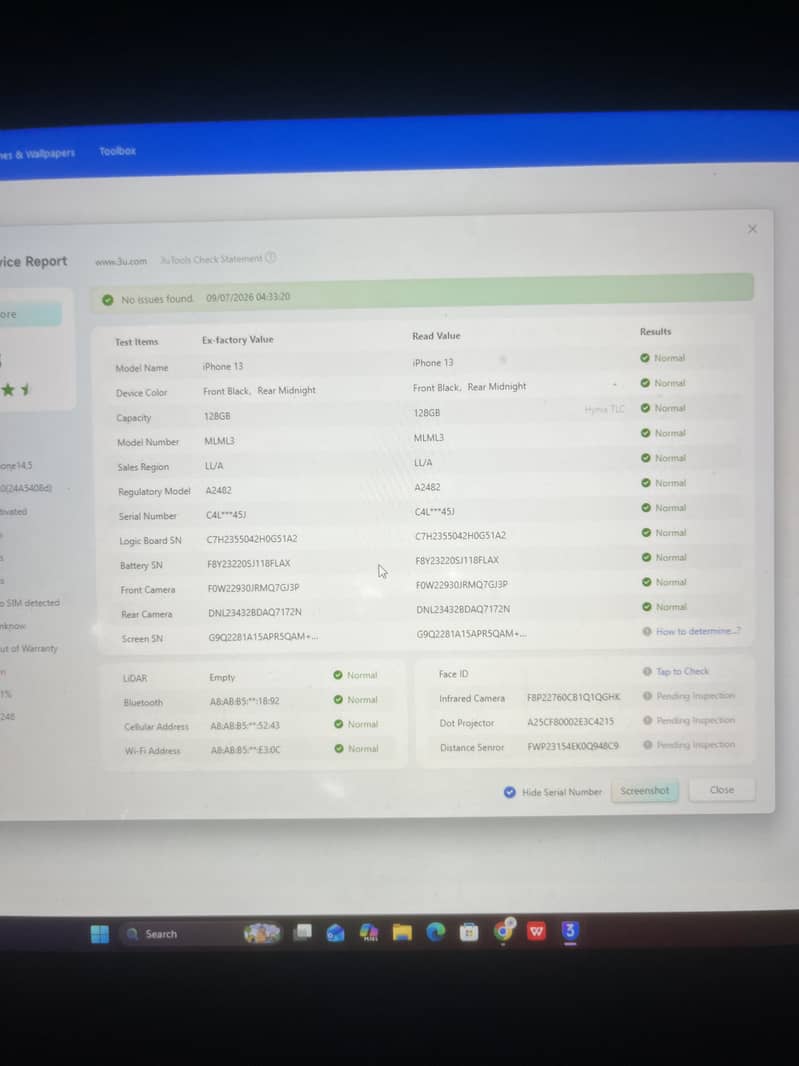Open Microsoft Store from the taskbar

click(469, 931)
